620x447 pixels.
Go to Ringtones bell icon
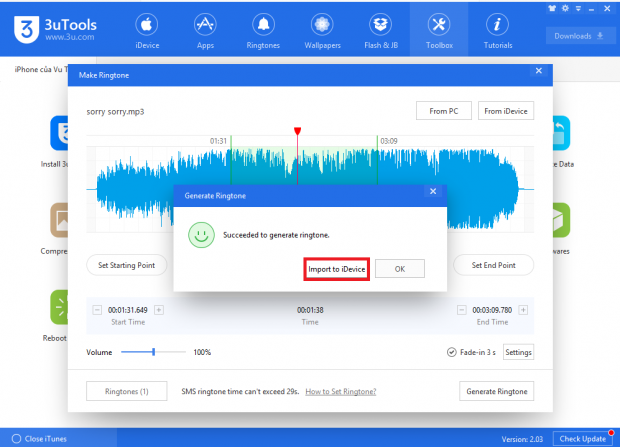click(x=263, y=24)
